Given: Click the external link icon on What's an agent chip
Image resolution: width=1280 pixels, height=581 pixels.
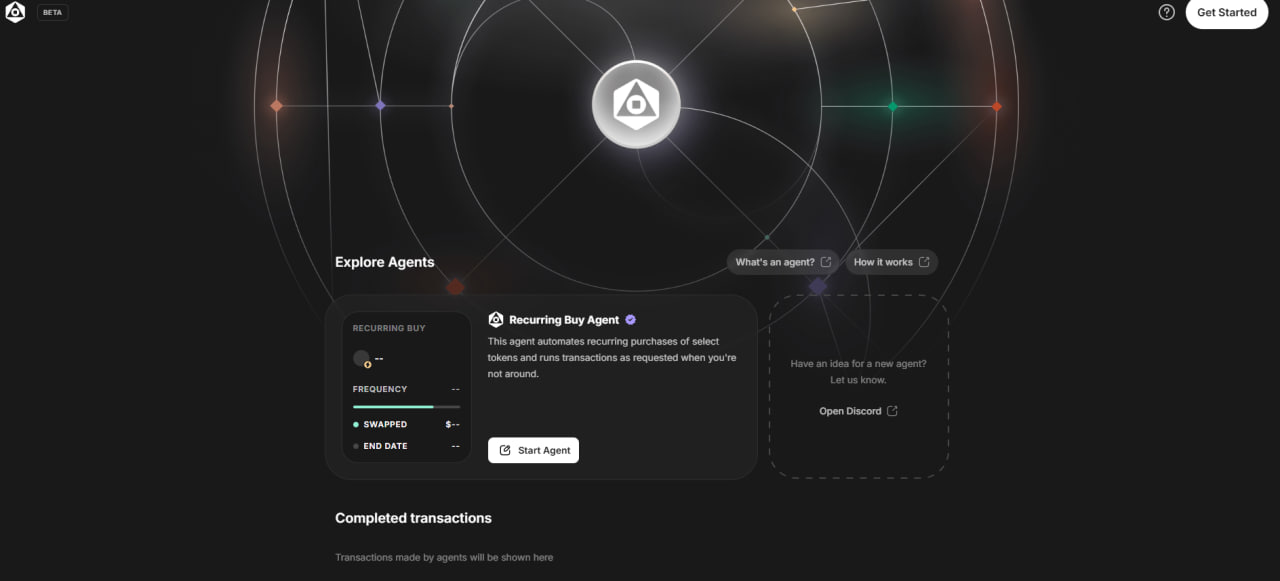Looking at the screenshot, I should [x=826, y=261].
